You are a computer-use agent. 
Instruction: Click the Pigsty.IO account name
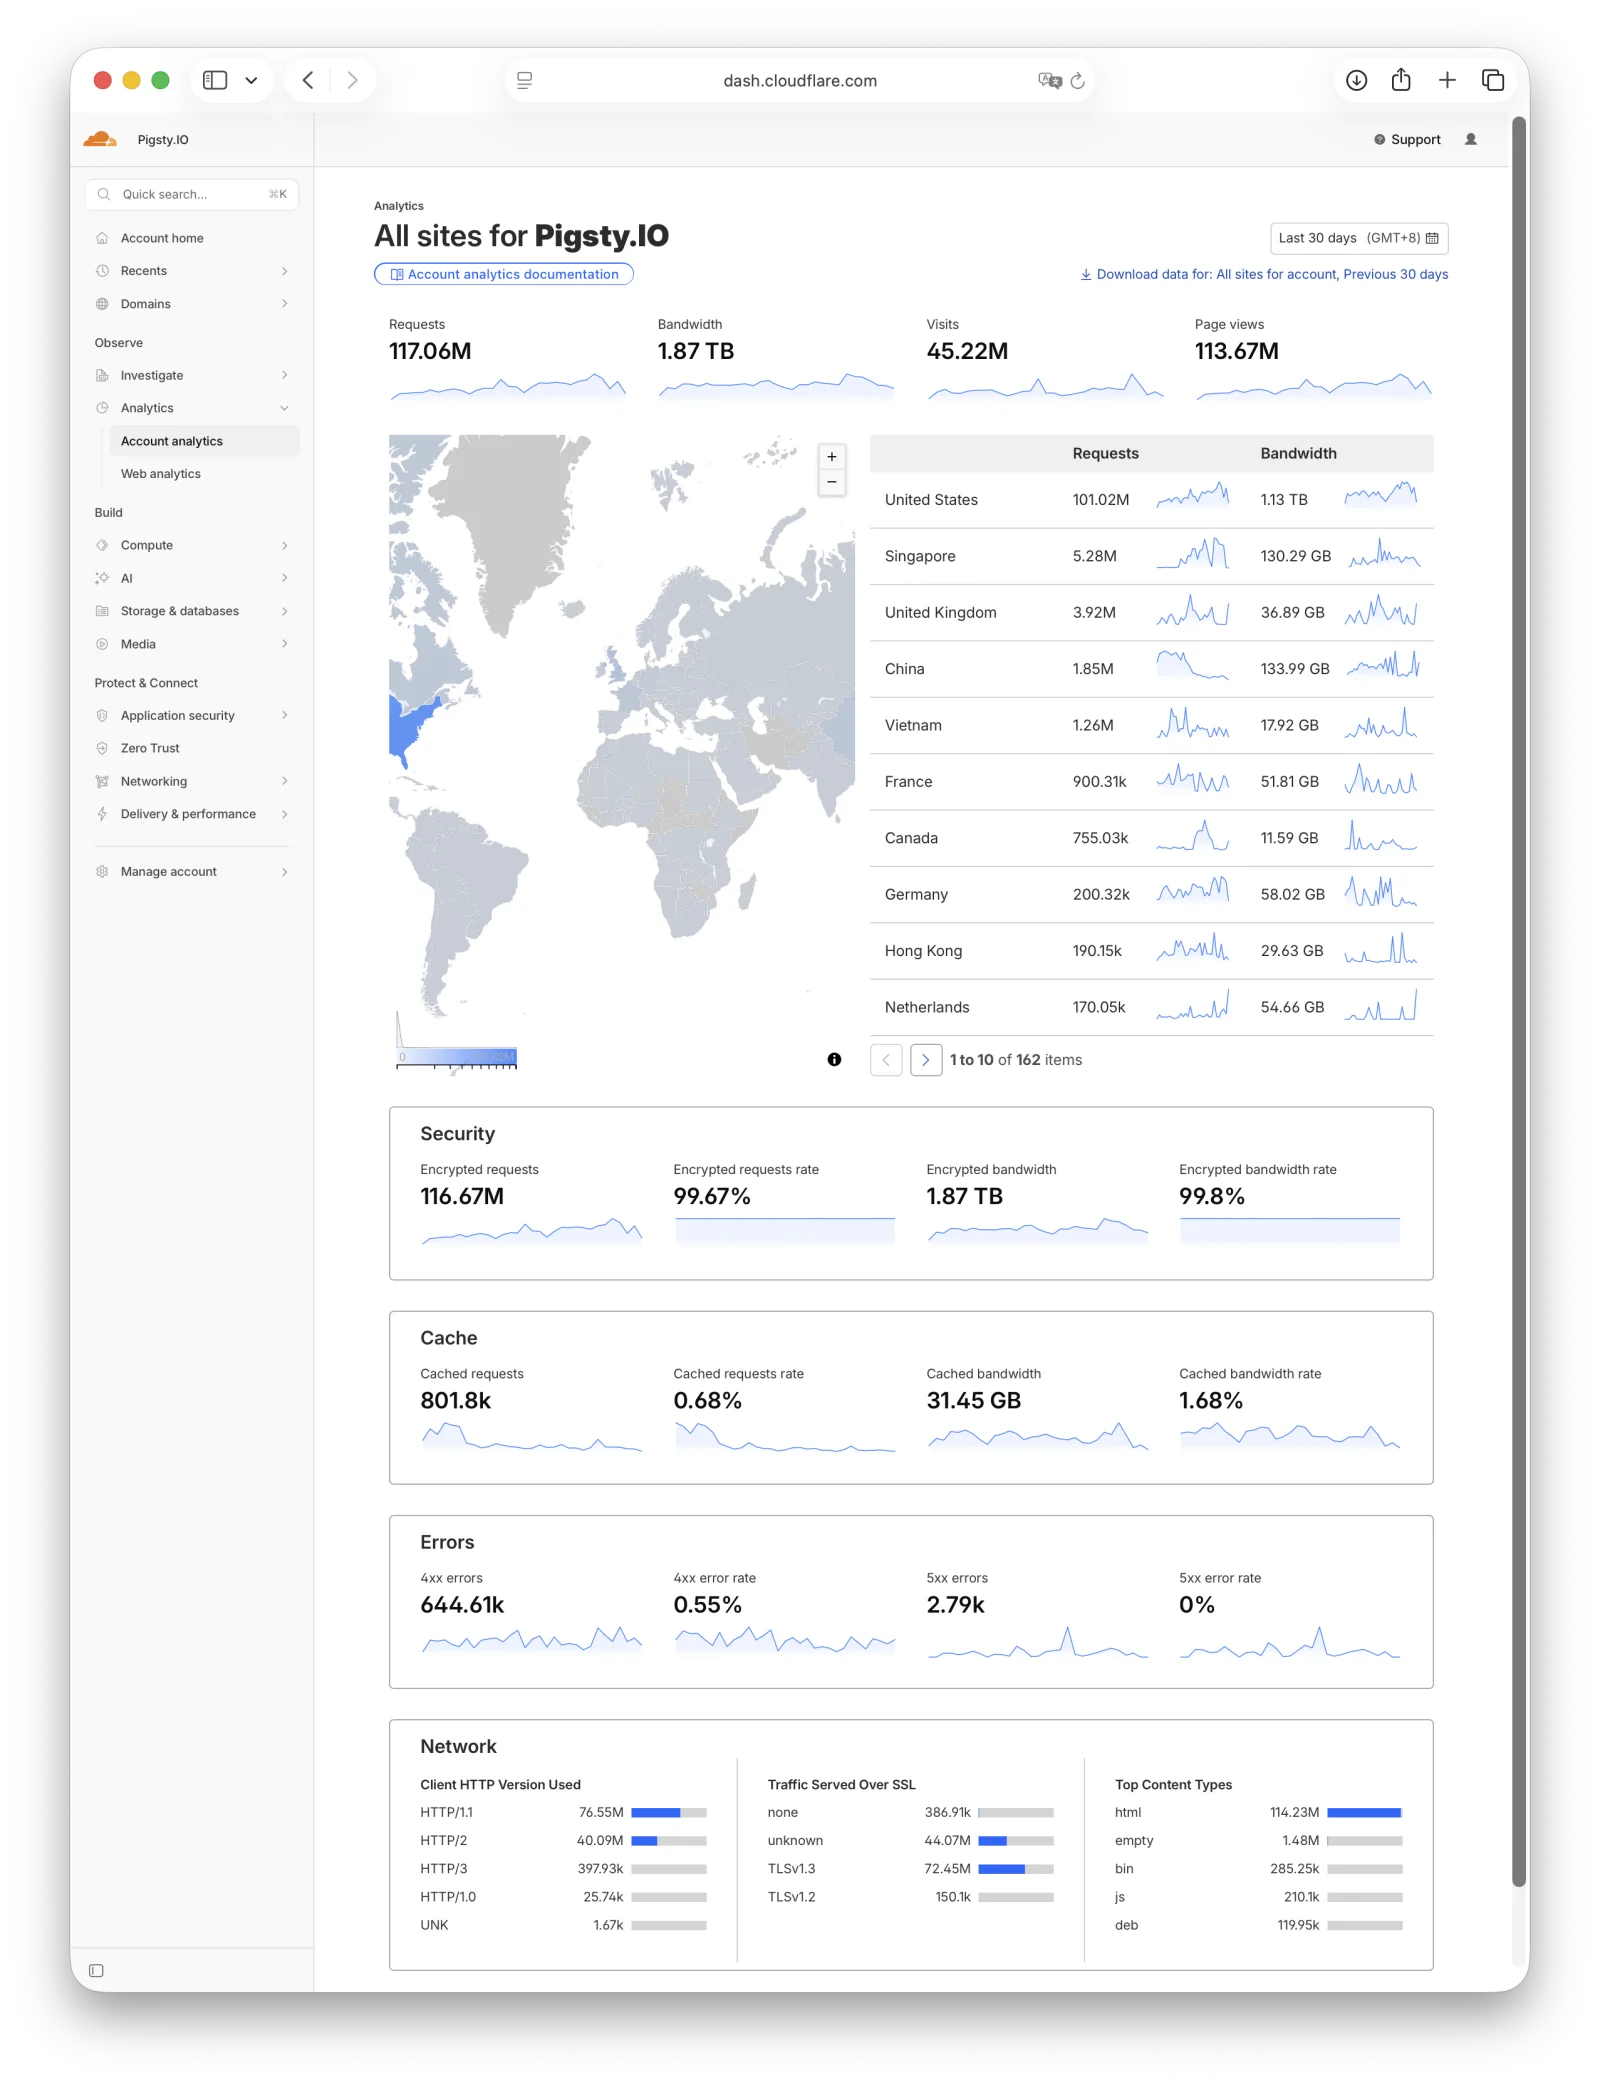coord(163,140)
